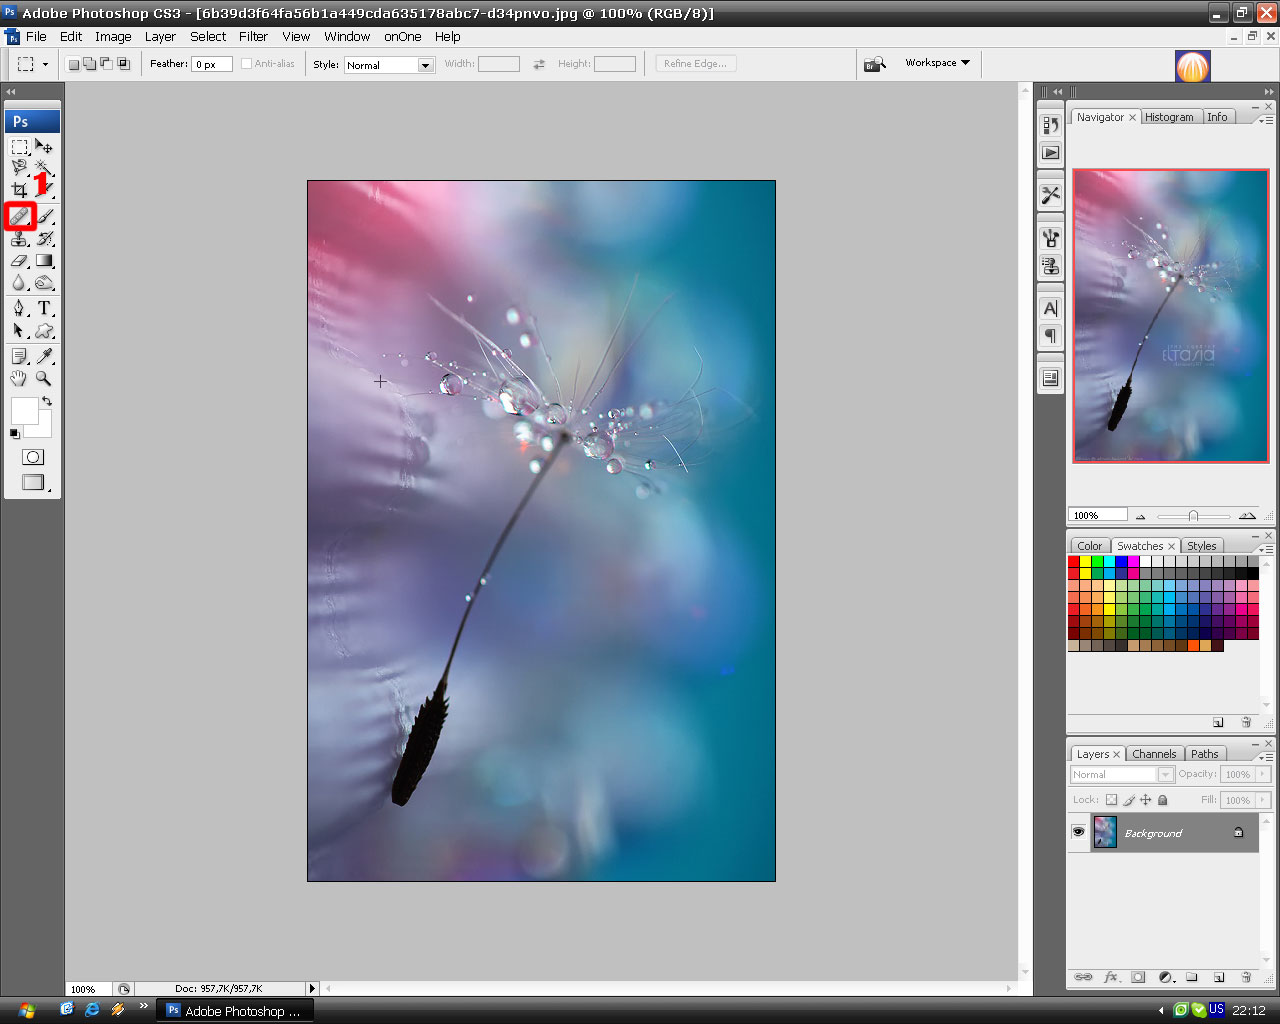The image size is (1280, 1024).
Task: Select the Horizontal Type tool
Action: pos(44,309)
